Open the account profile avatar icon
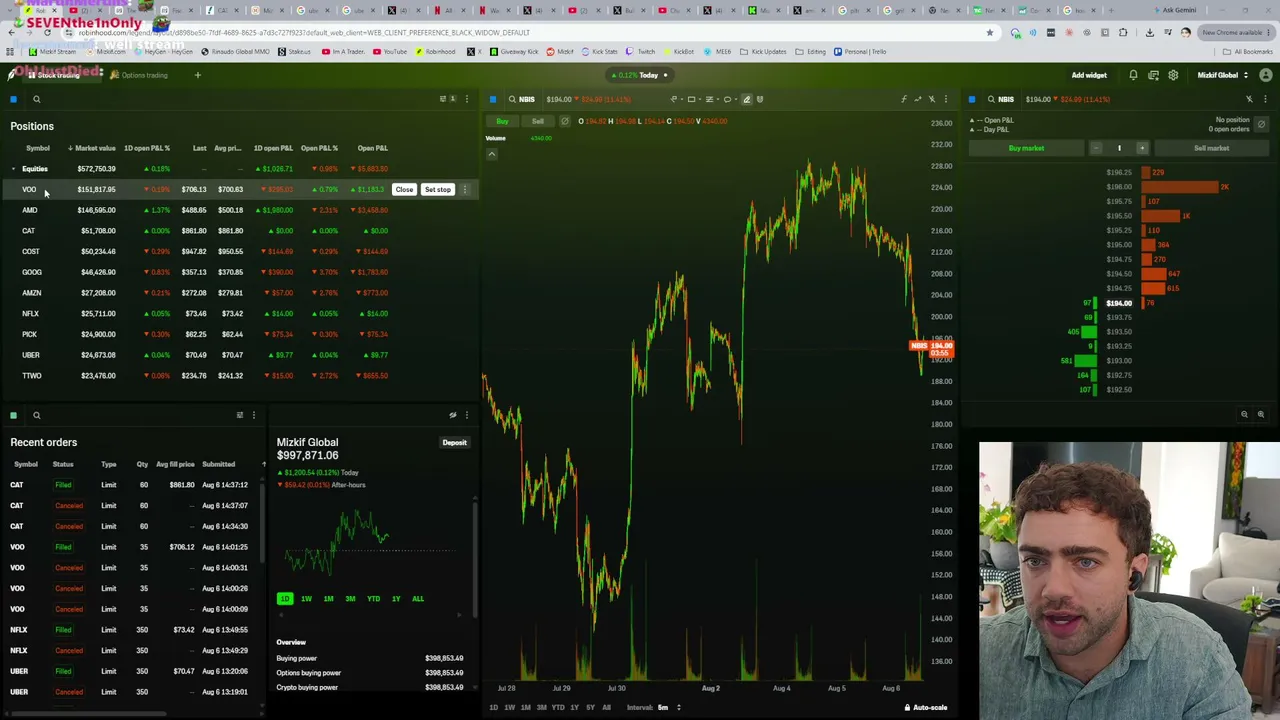 pos(1266,75)
